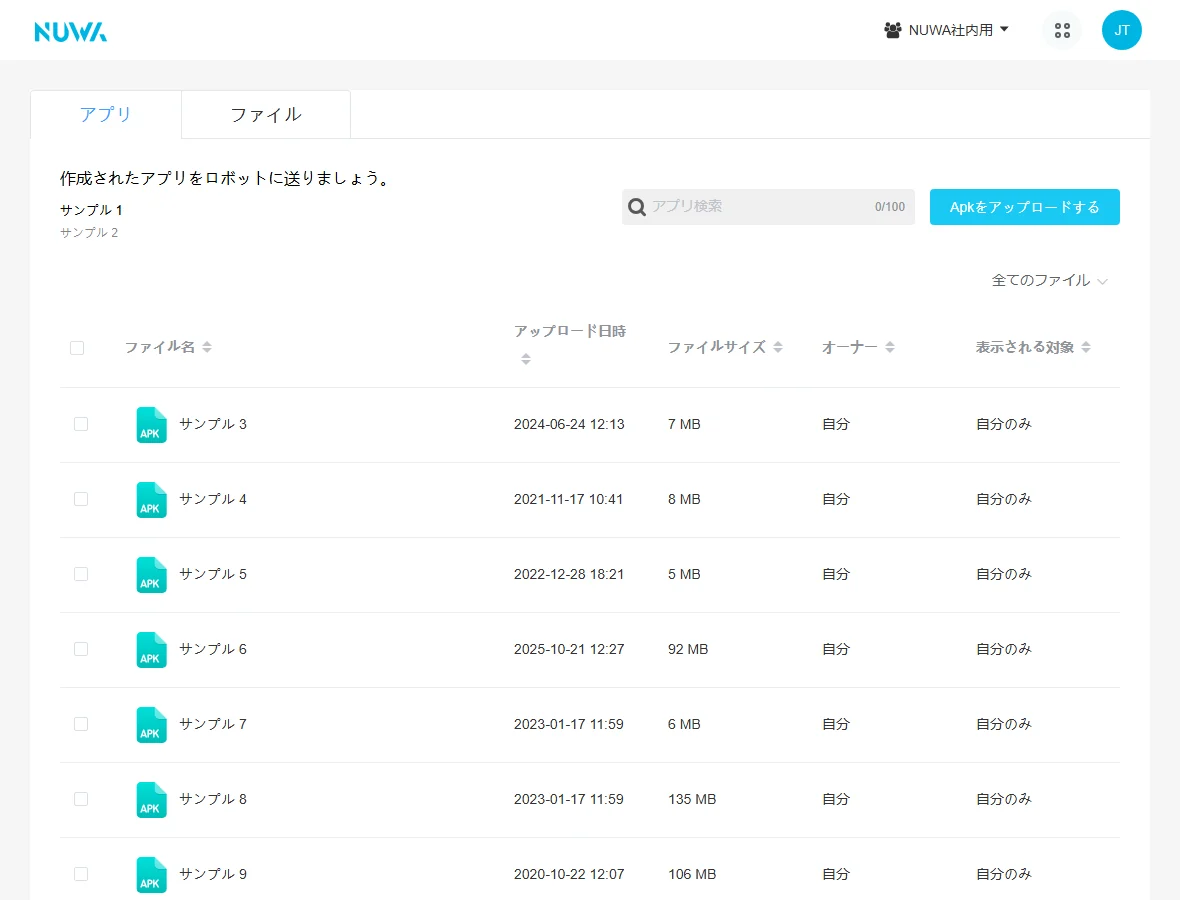
Task: Click file name サンプル 9
Action: (x=213, y=874)
